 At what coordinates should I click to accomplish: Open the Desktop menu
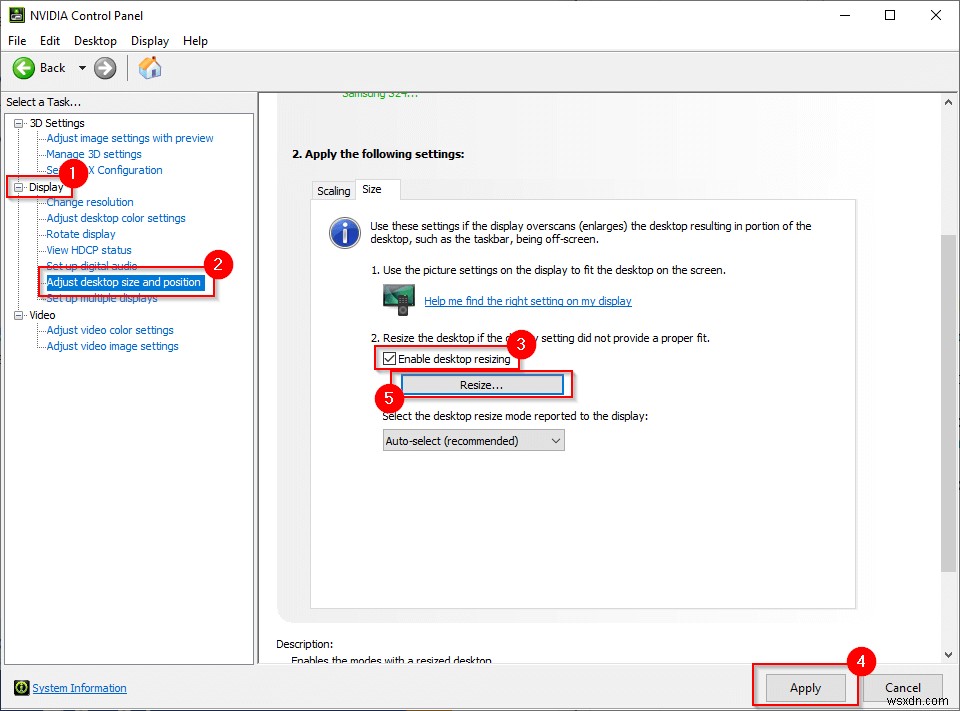pos(95,41)
